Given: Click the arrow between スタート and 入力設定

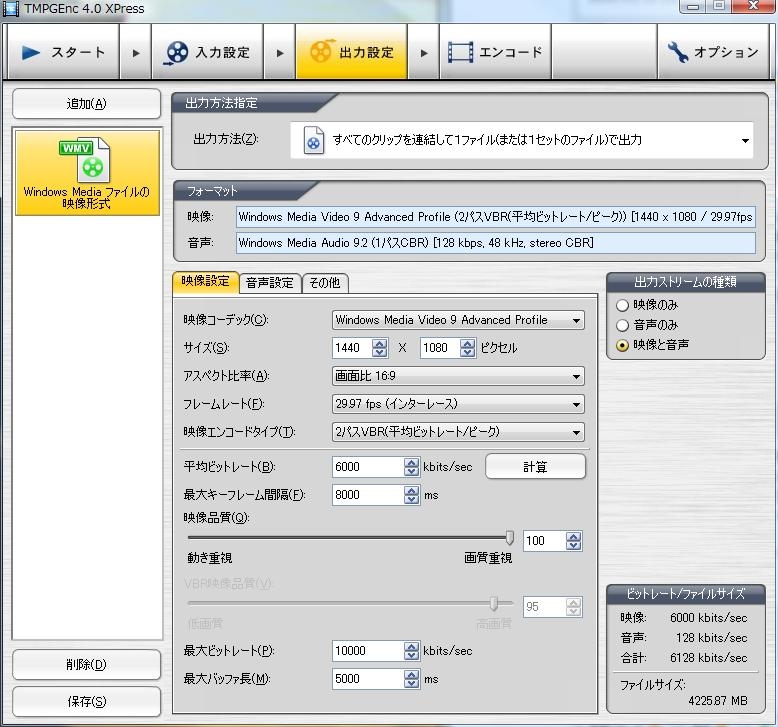Looking at the screenshot, I should 135,53.
